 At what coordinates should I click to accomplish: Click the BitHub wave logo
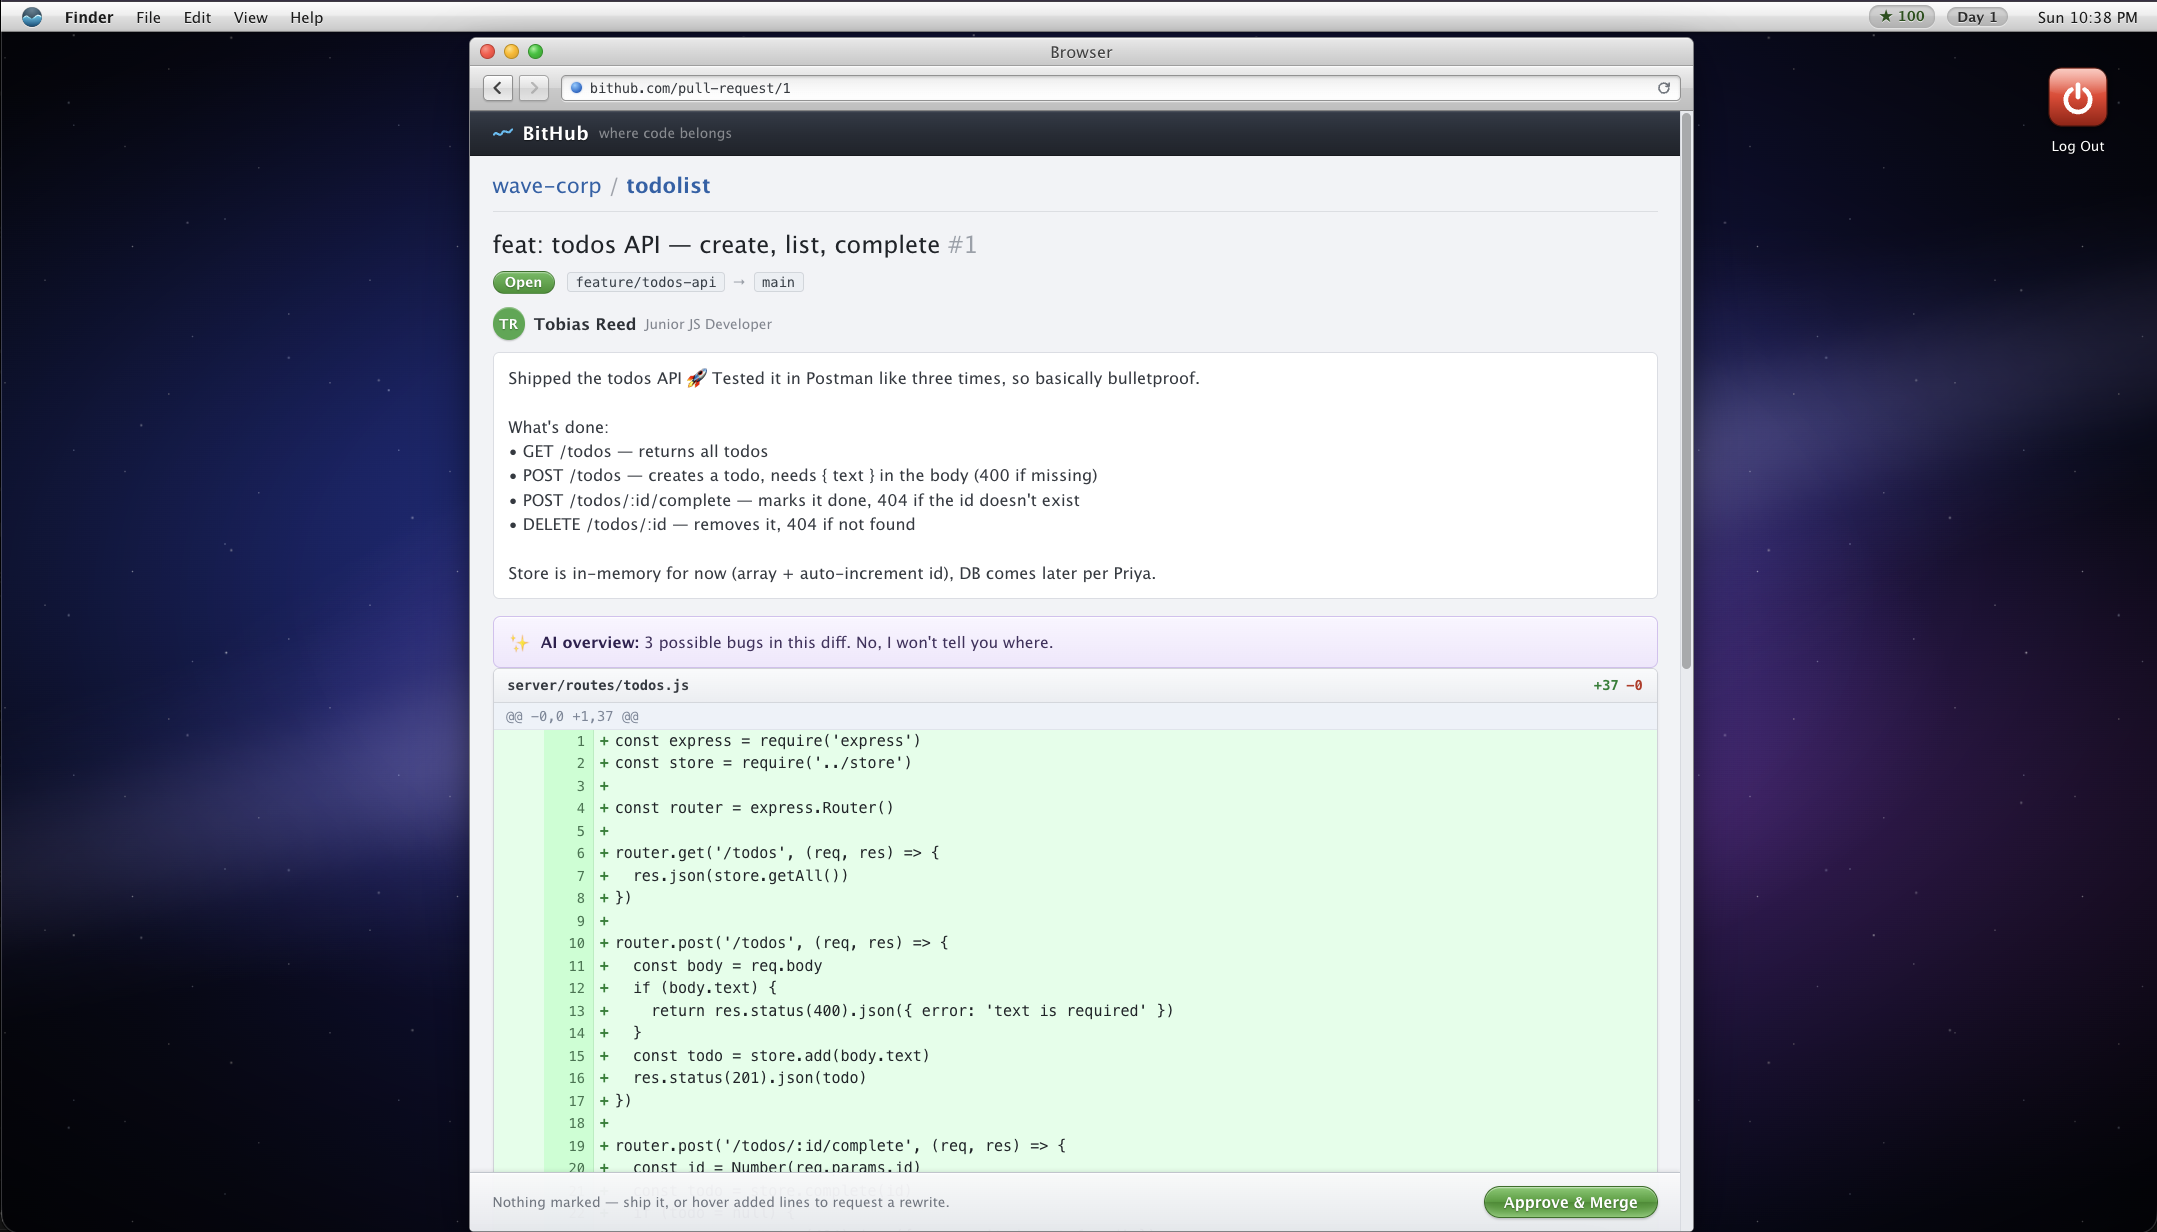click(x=503, y=133)
